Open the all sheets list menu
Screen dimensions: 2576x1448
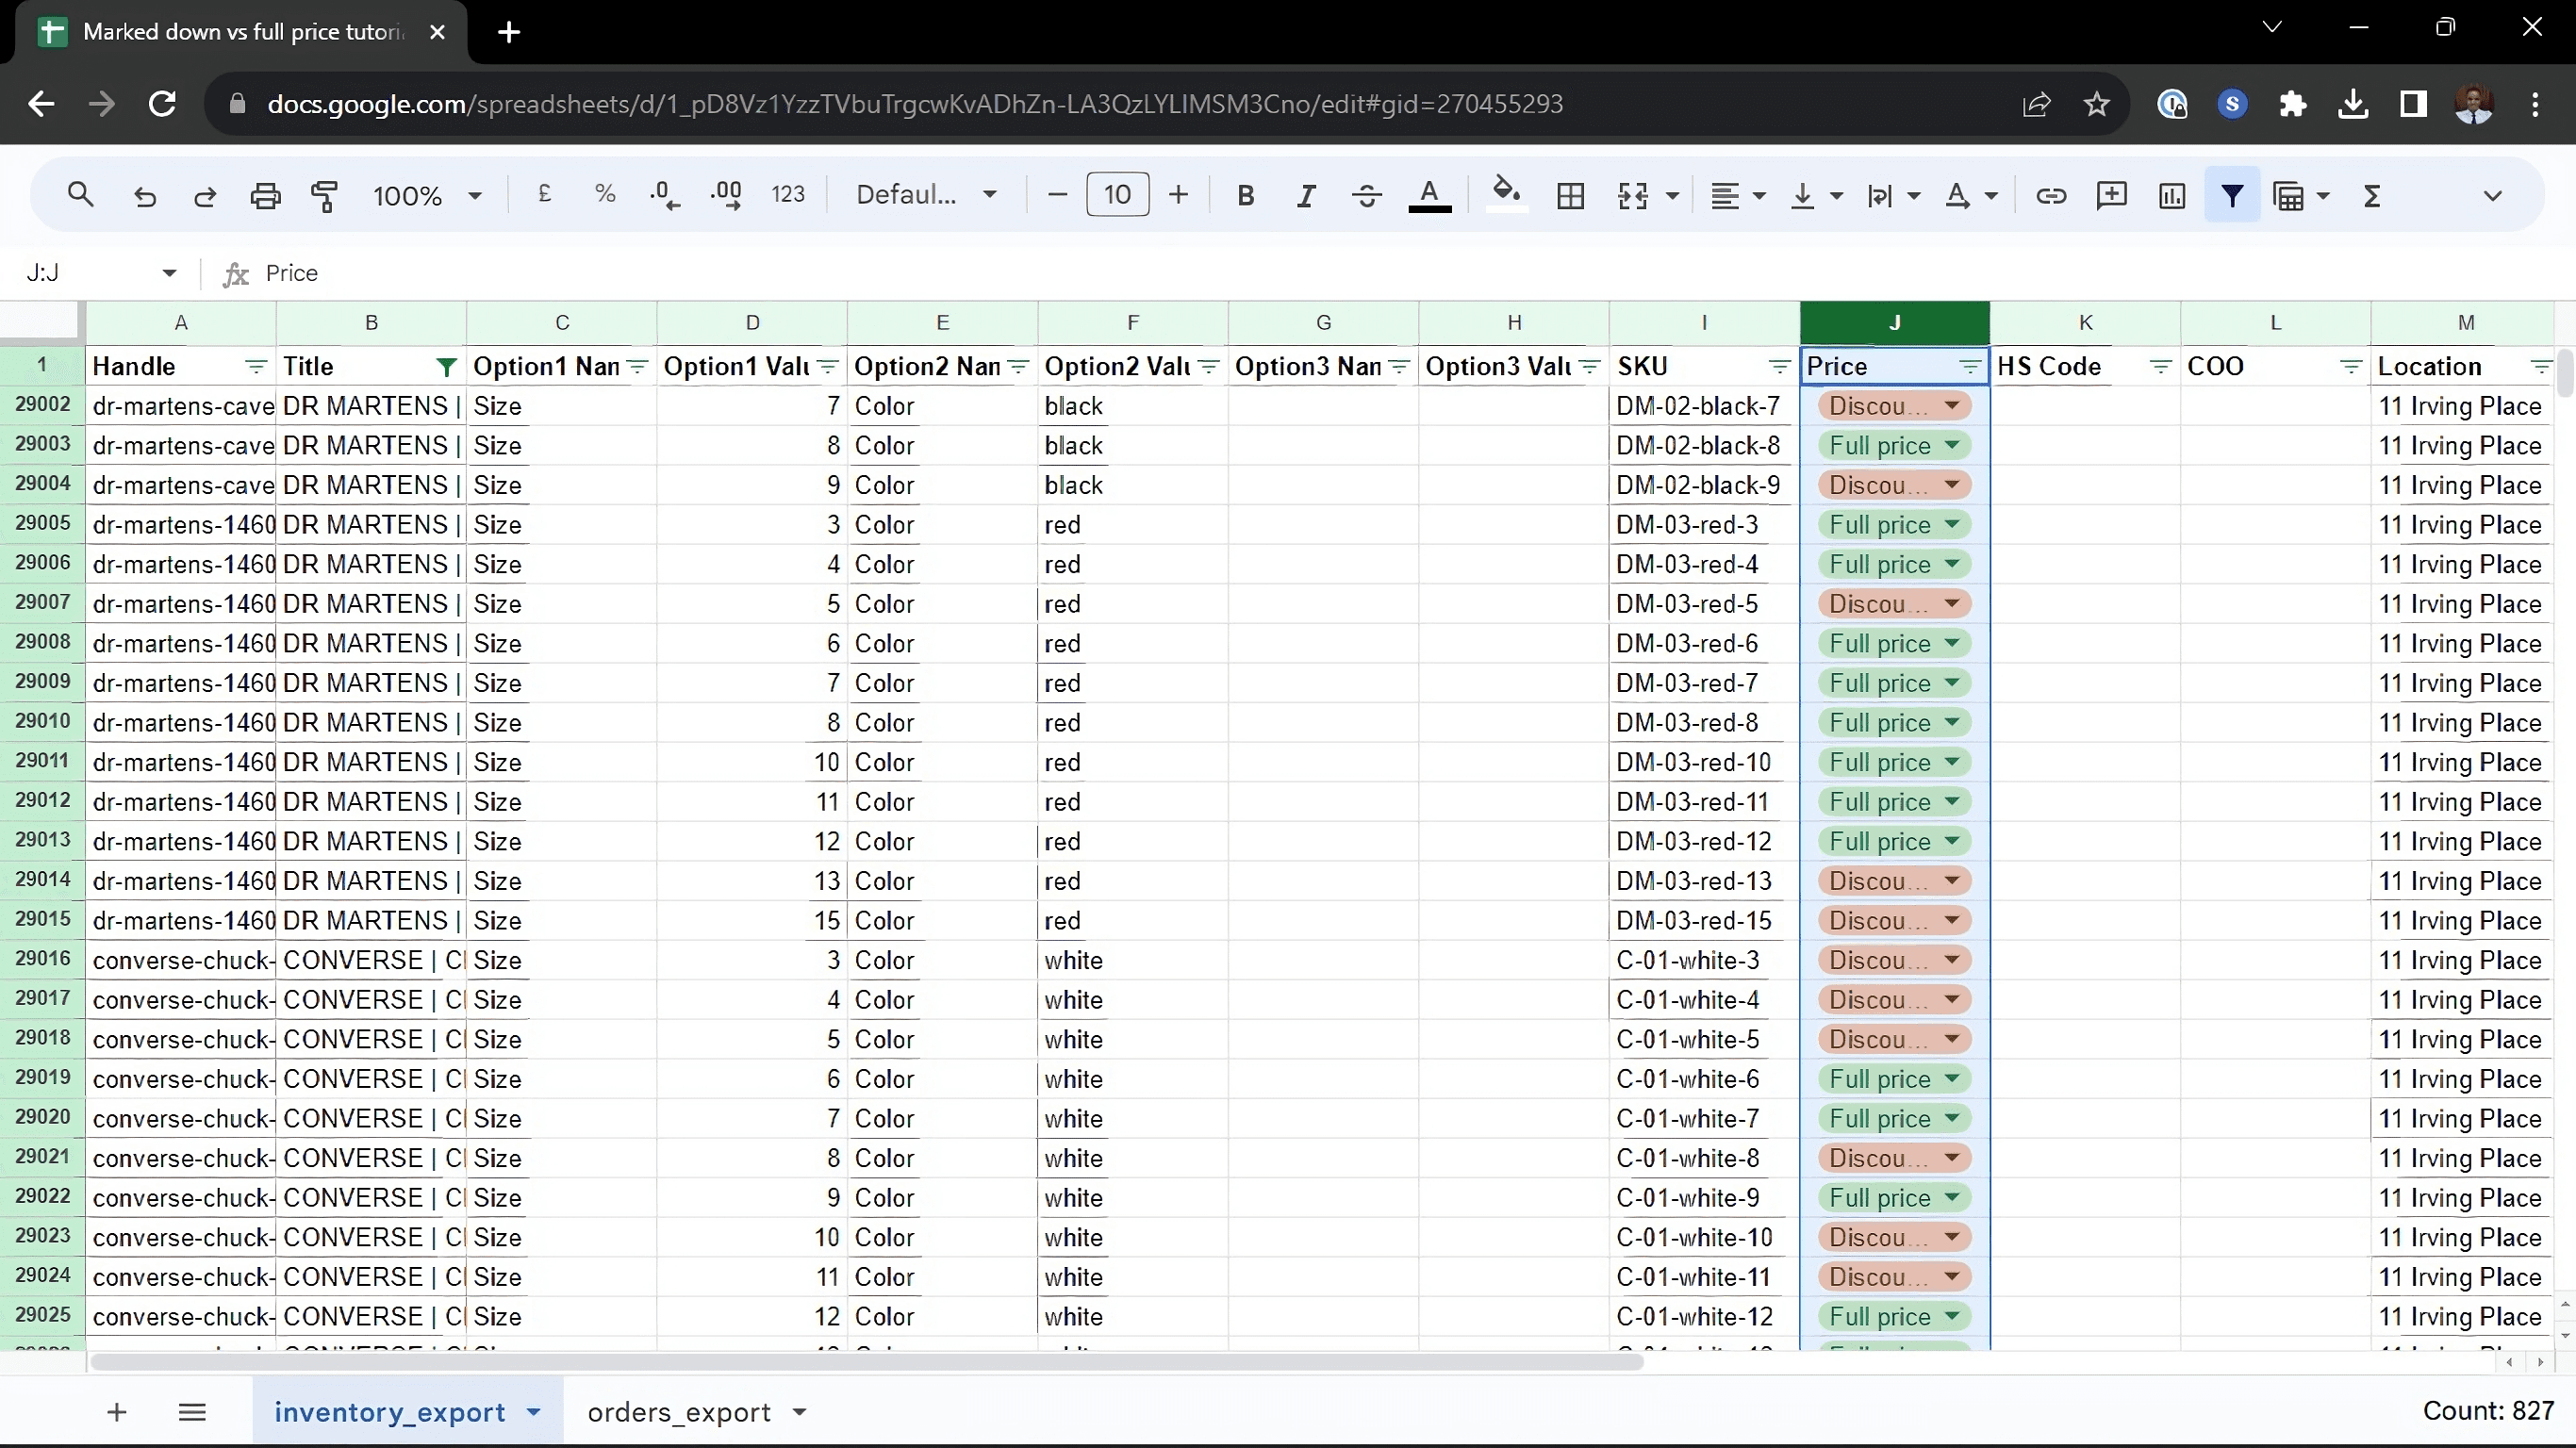pyautogui.click(x=192, y=1411)
